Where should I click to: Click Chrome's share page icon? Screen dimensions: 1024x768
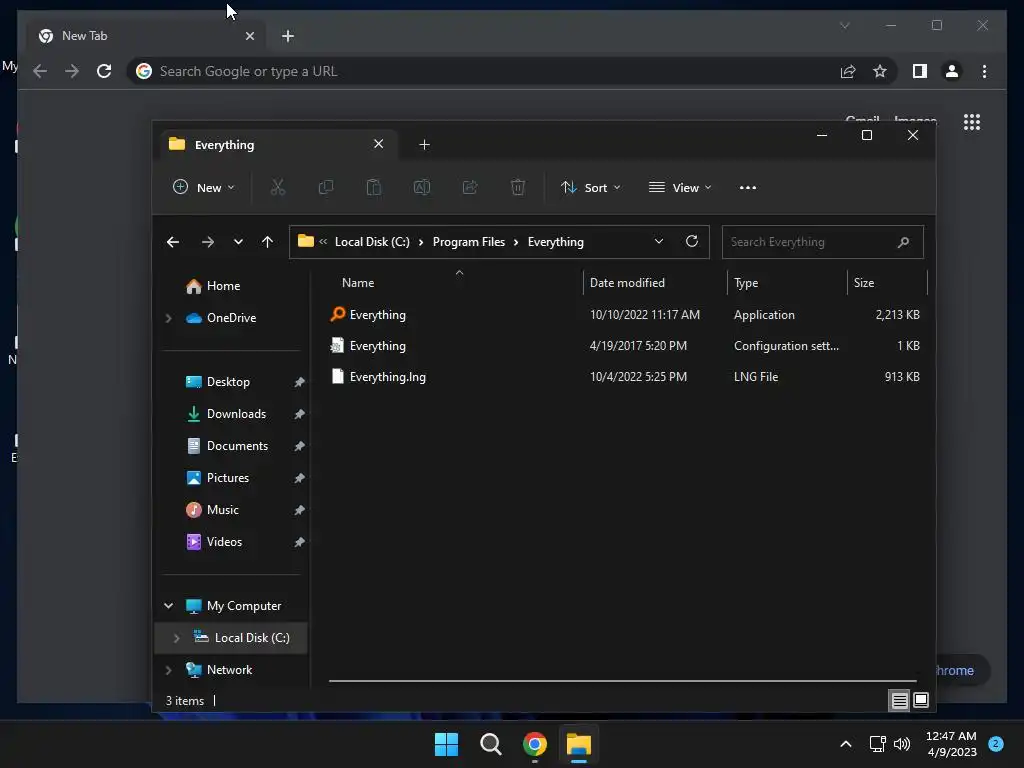click(x=848, y=71)
